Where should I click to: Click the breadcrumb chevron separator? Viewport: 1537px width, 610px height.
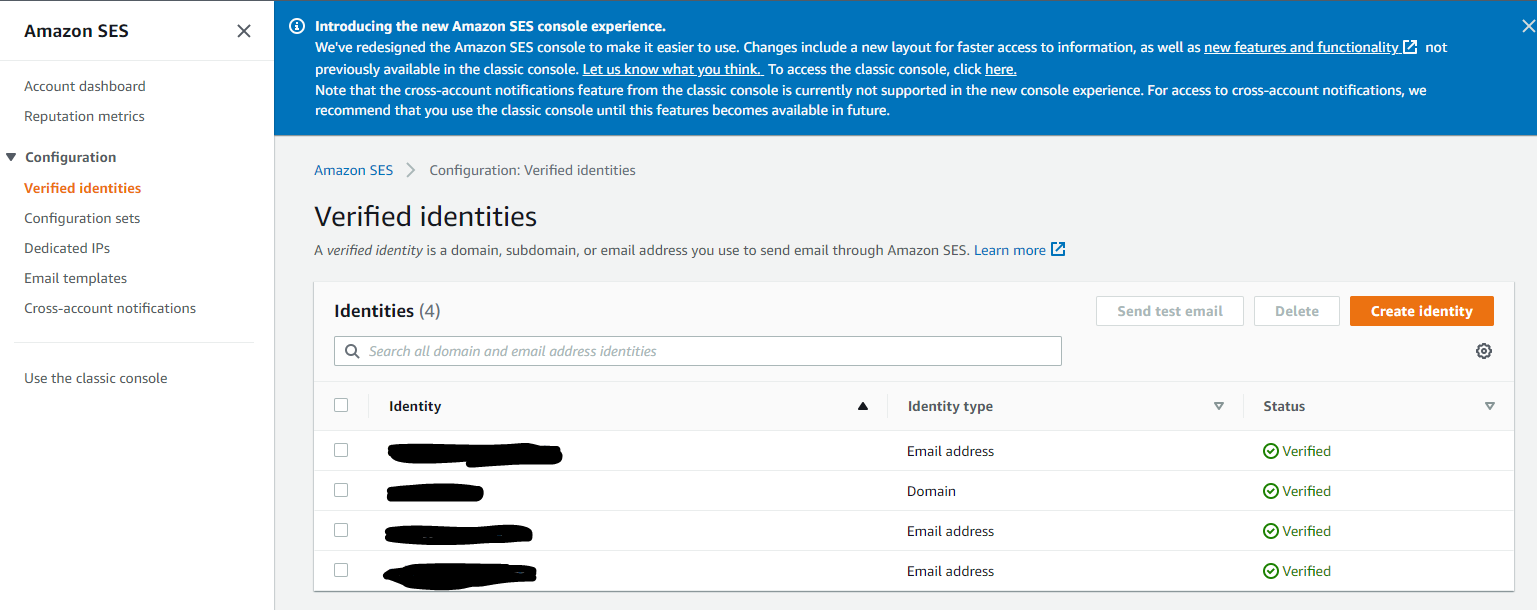(411, 170)
